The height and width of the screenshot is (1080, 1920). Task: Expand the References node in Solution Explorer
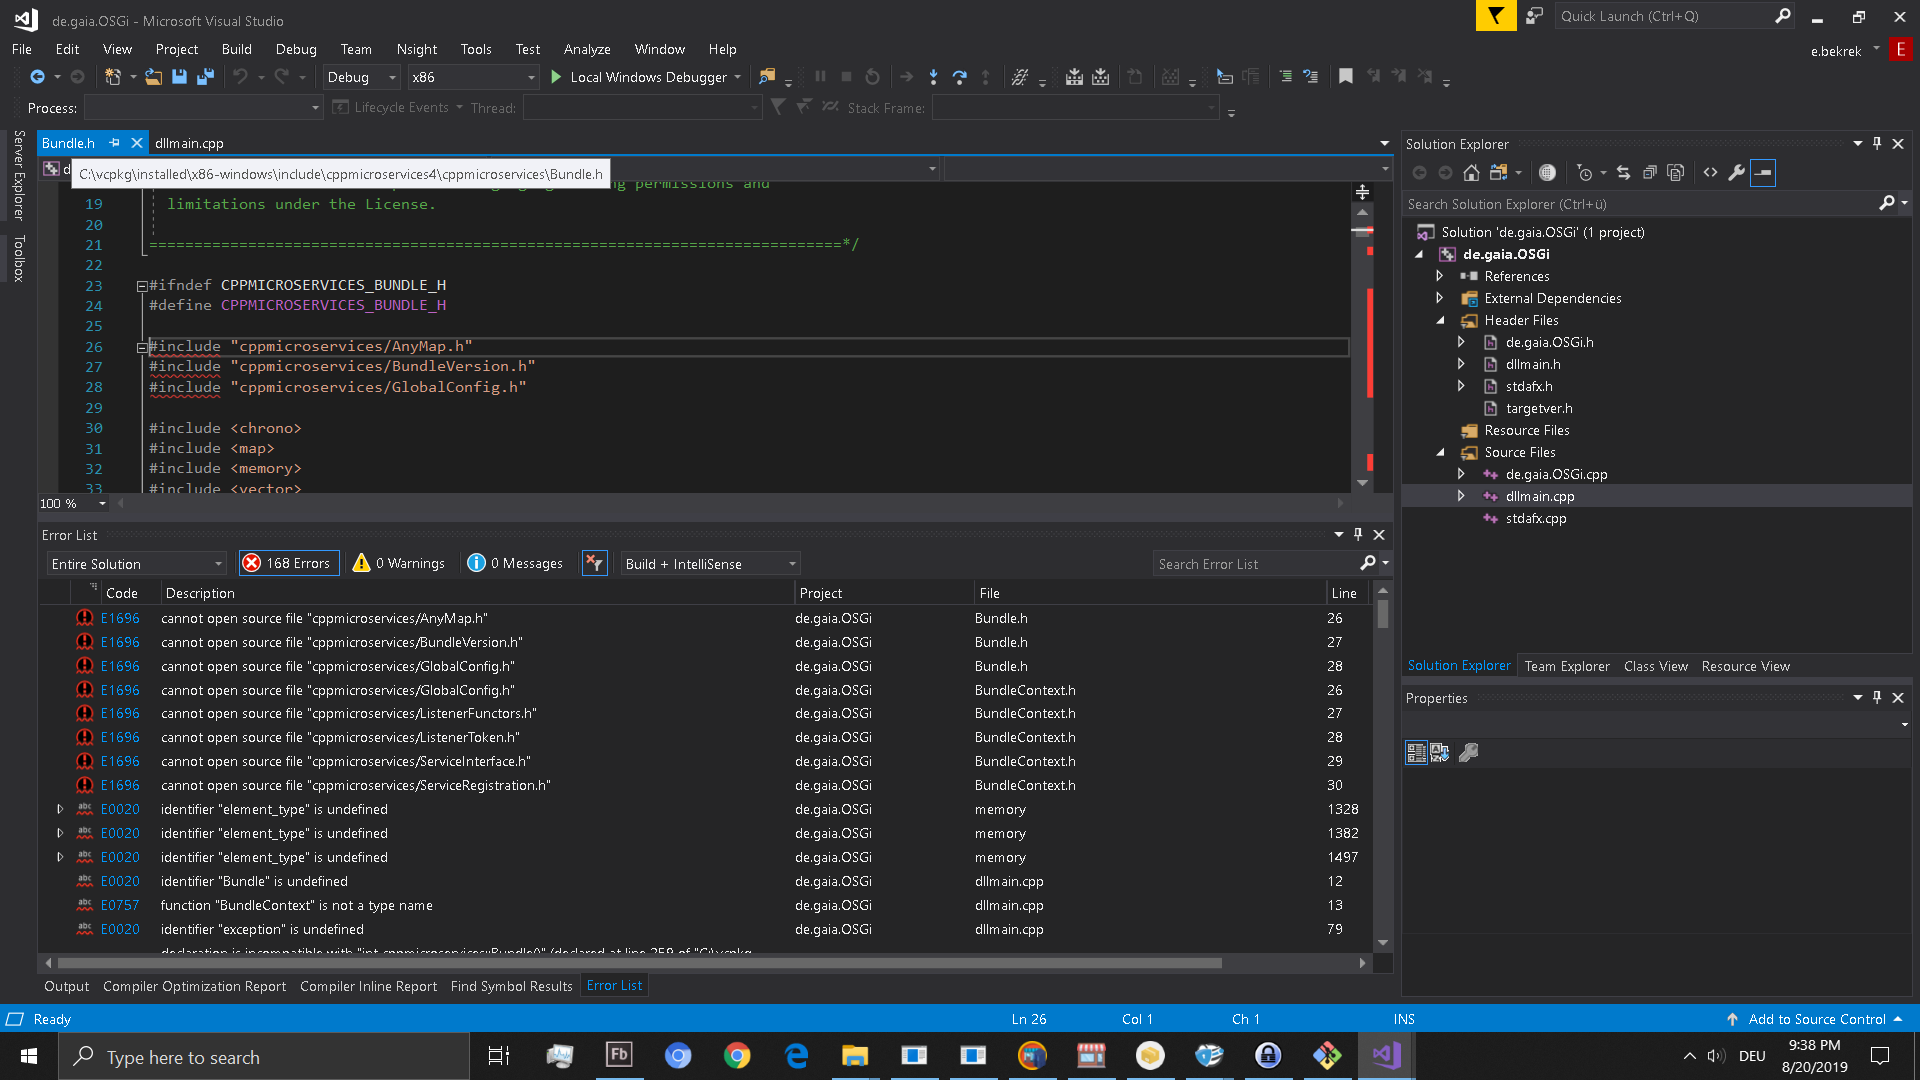(1440, 276)
